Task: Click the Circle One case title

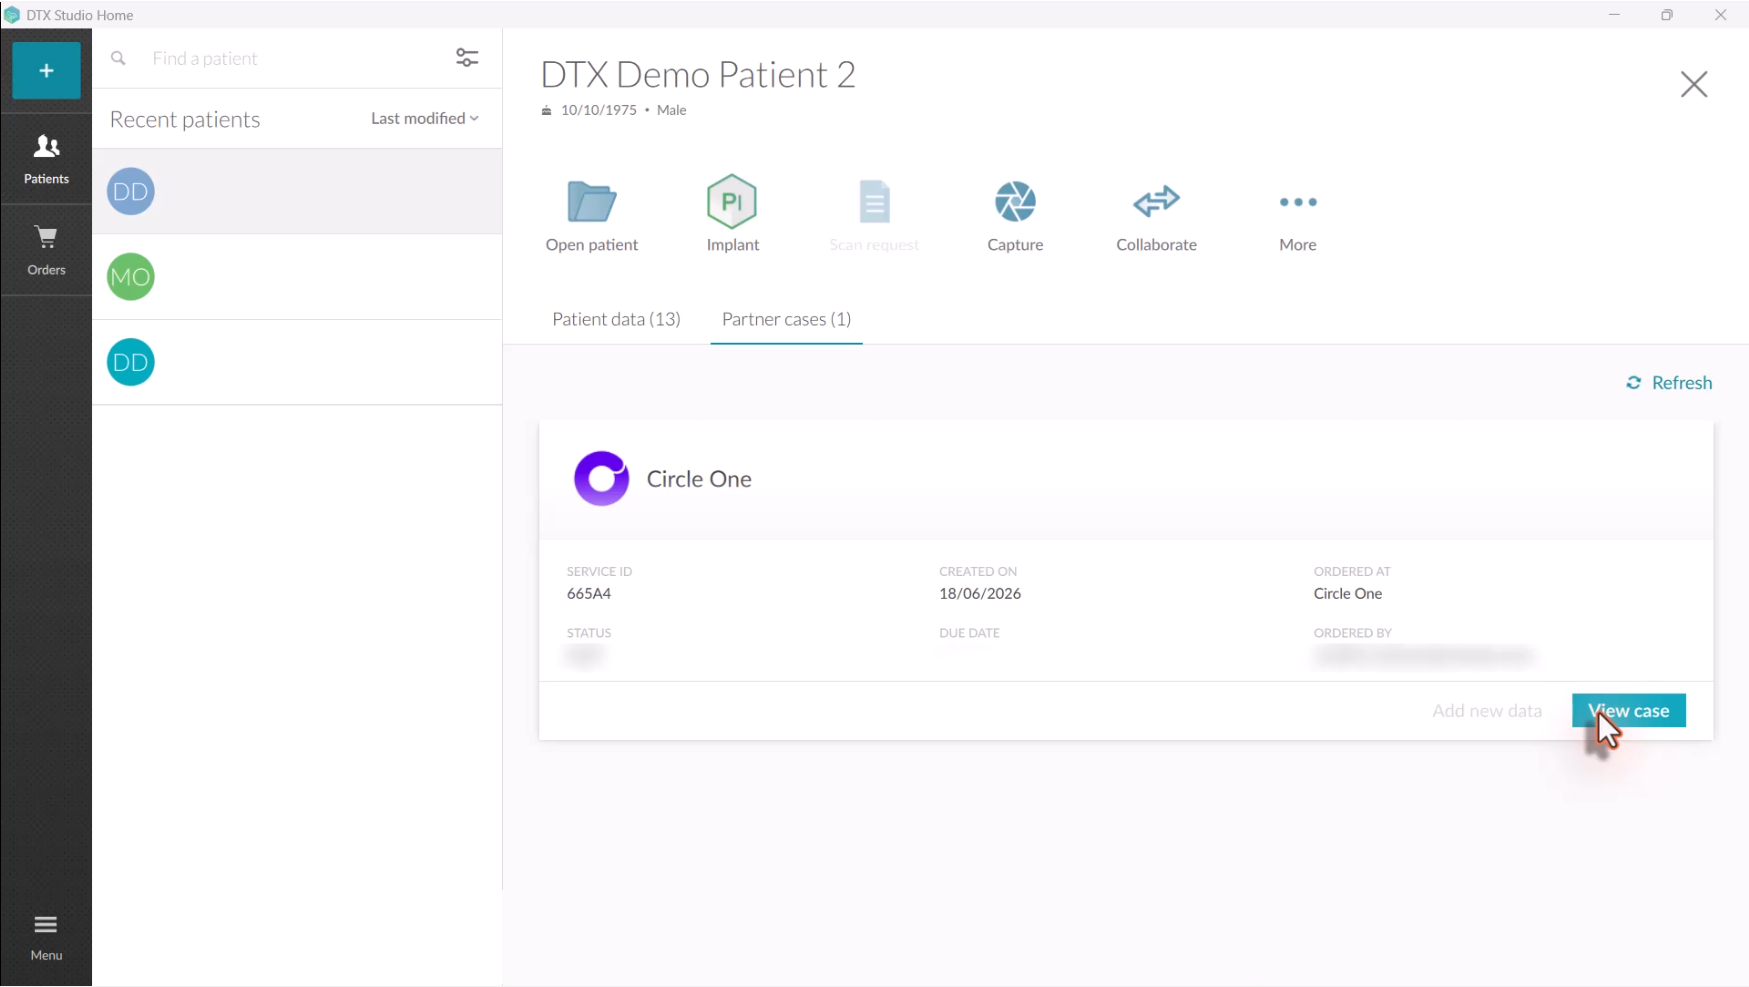Action: (699, 479)
